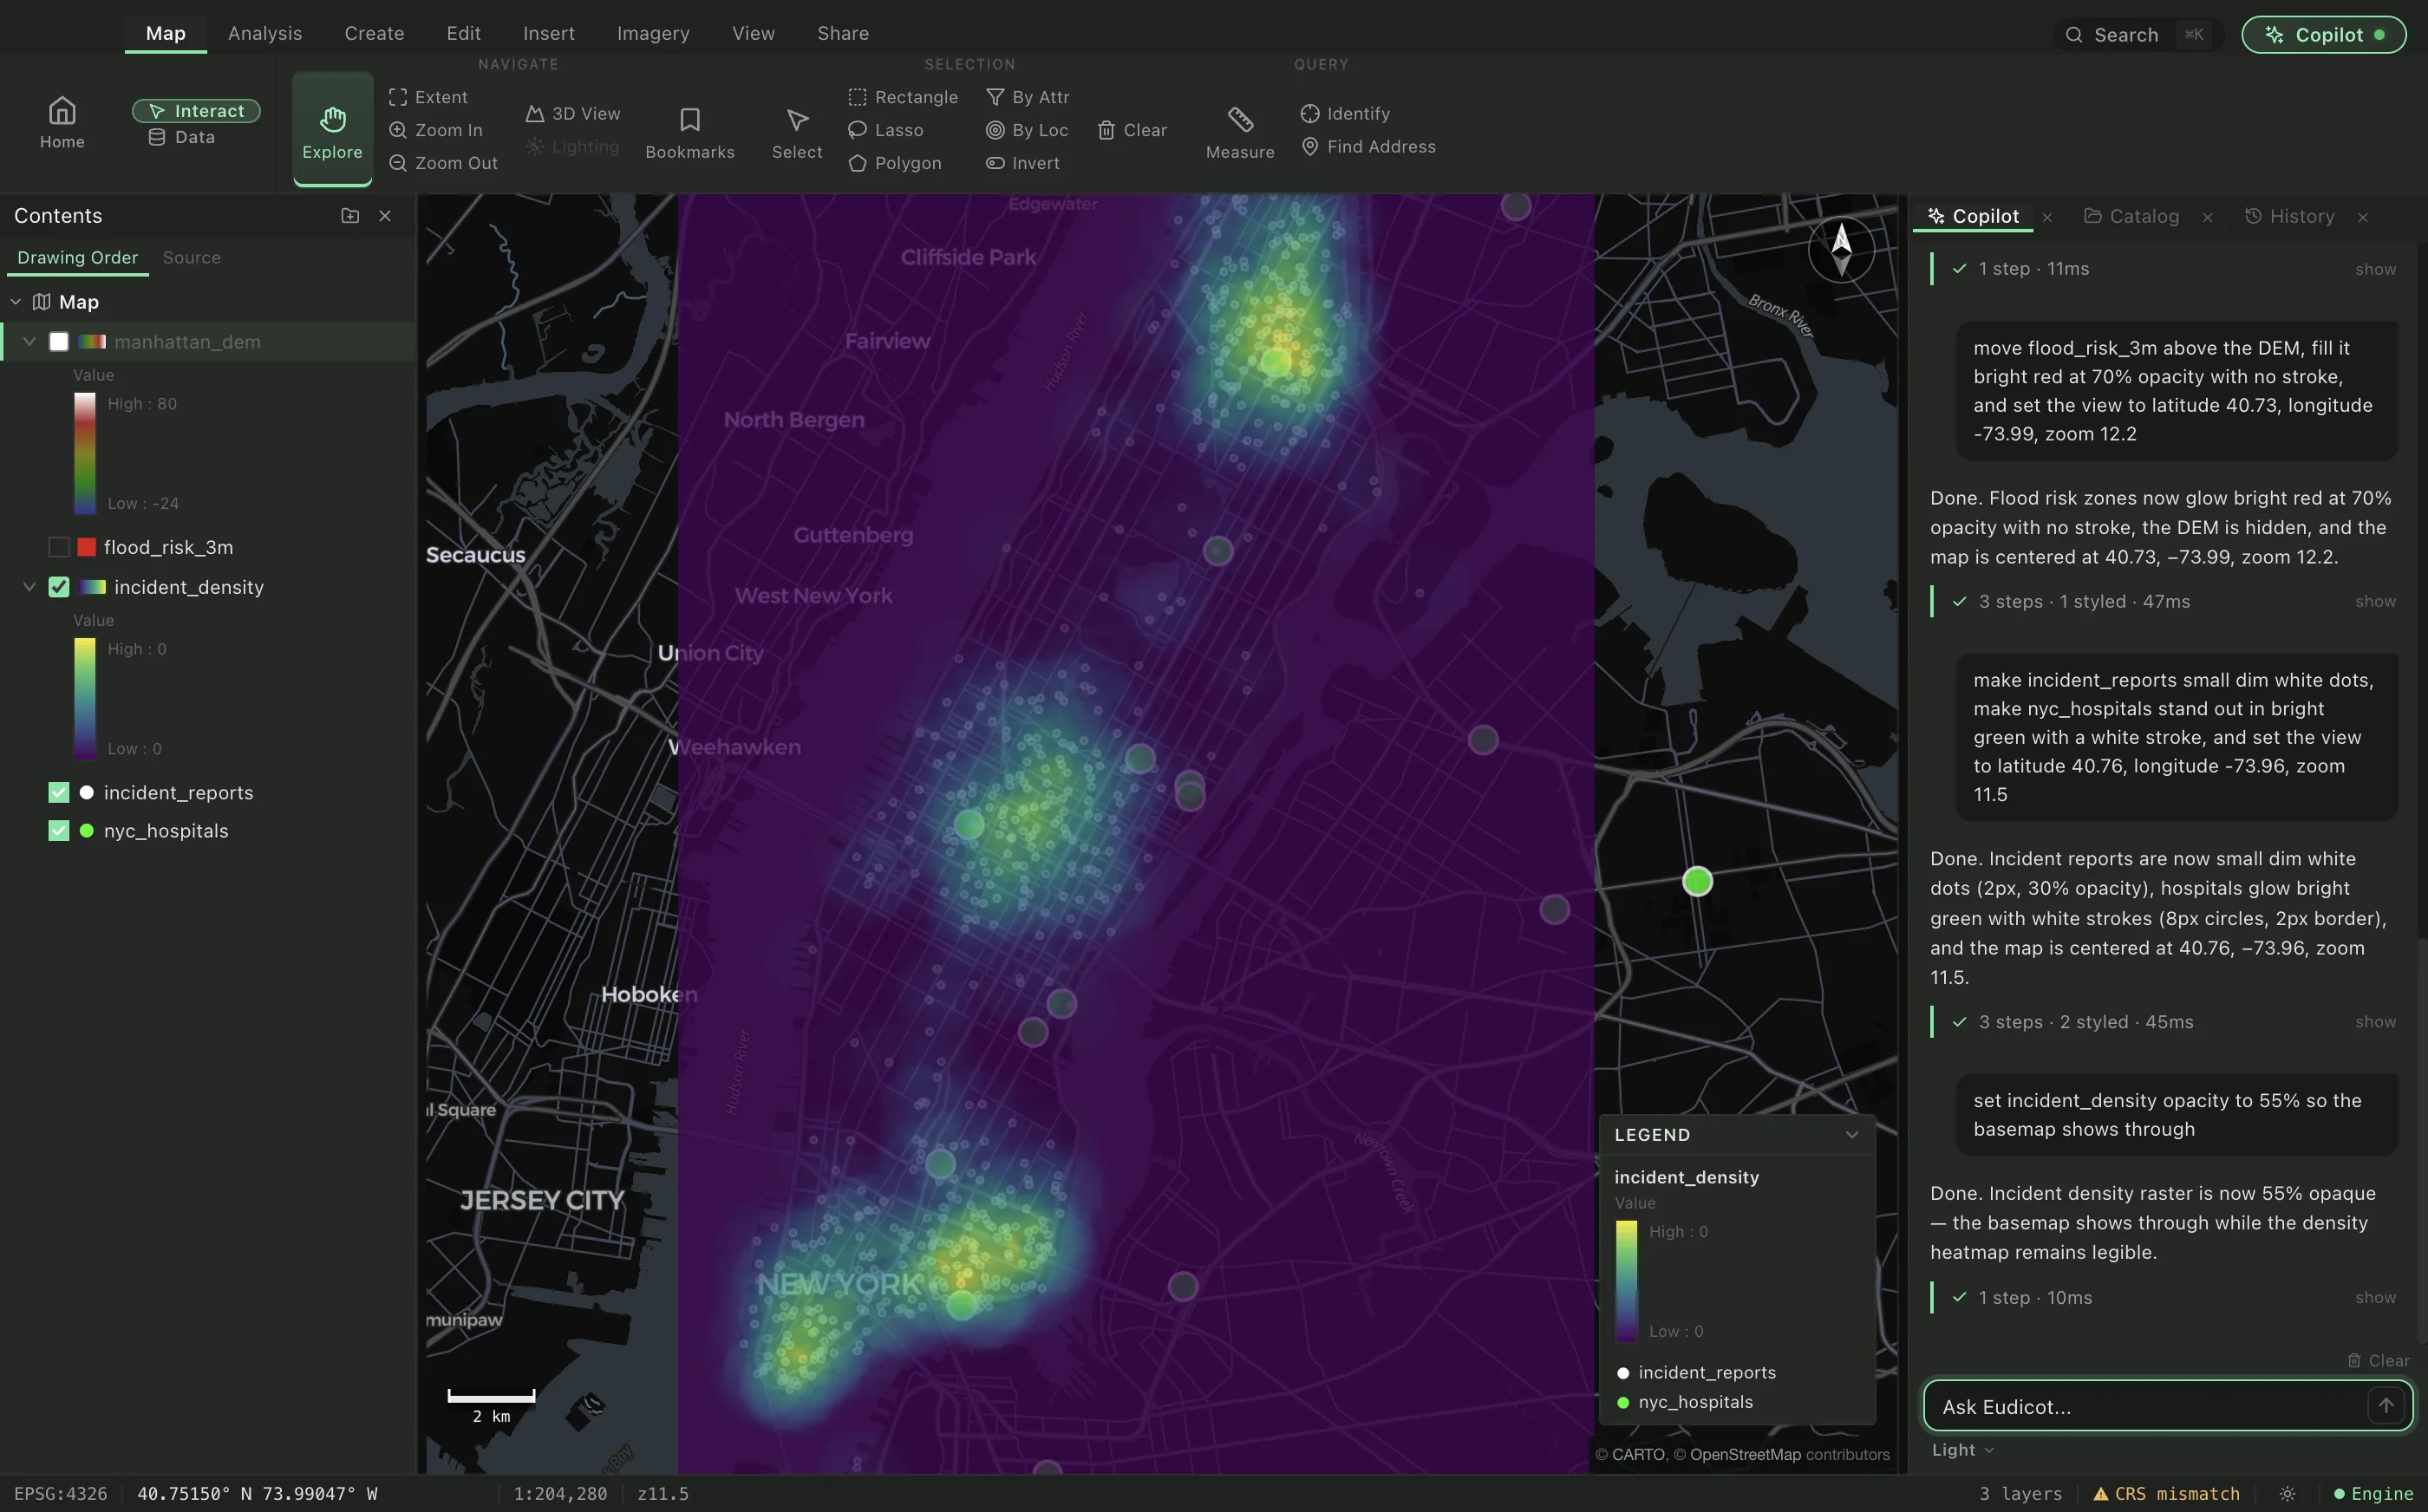Image resolution: width=2428 pixels, height=1512 pixels.
Task: Zoom to full Extent
Action: pos(428,97)
